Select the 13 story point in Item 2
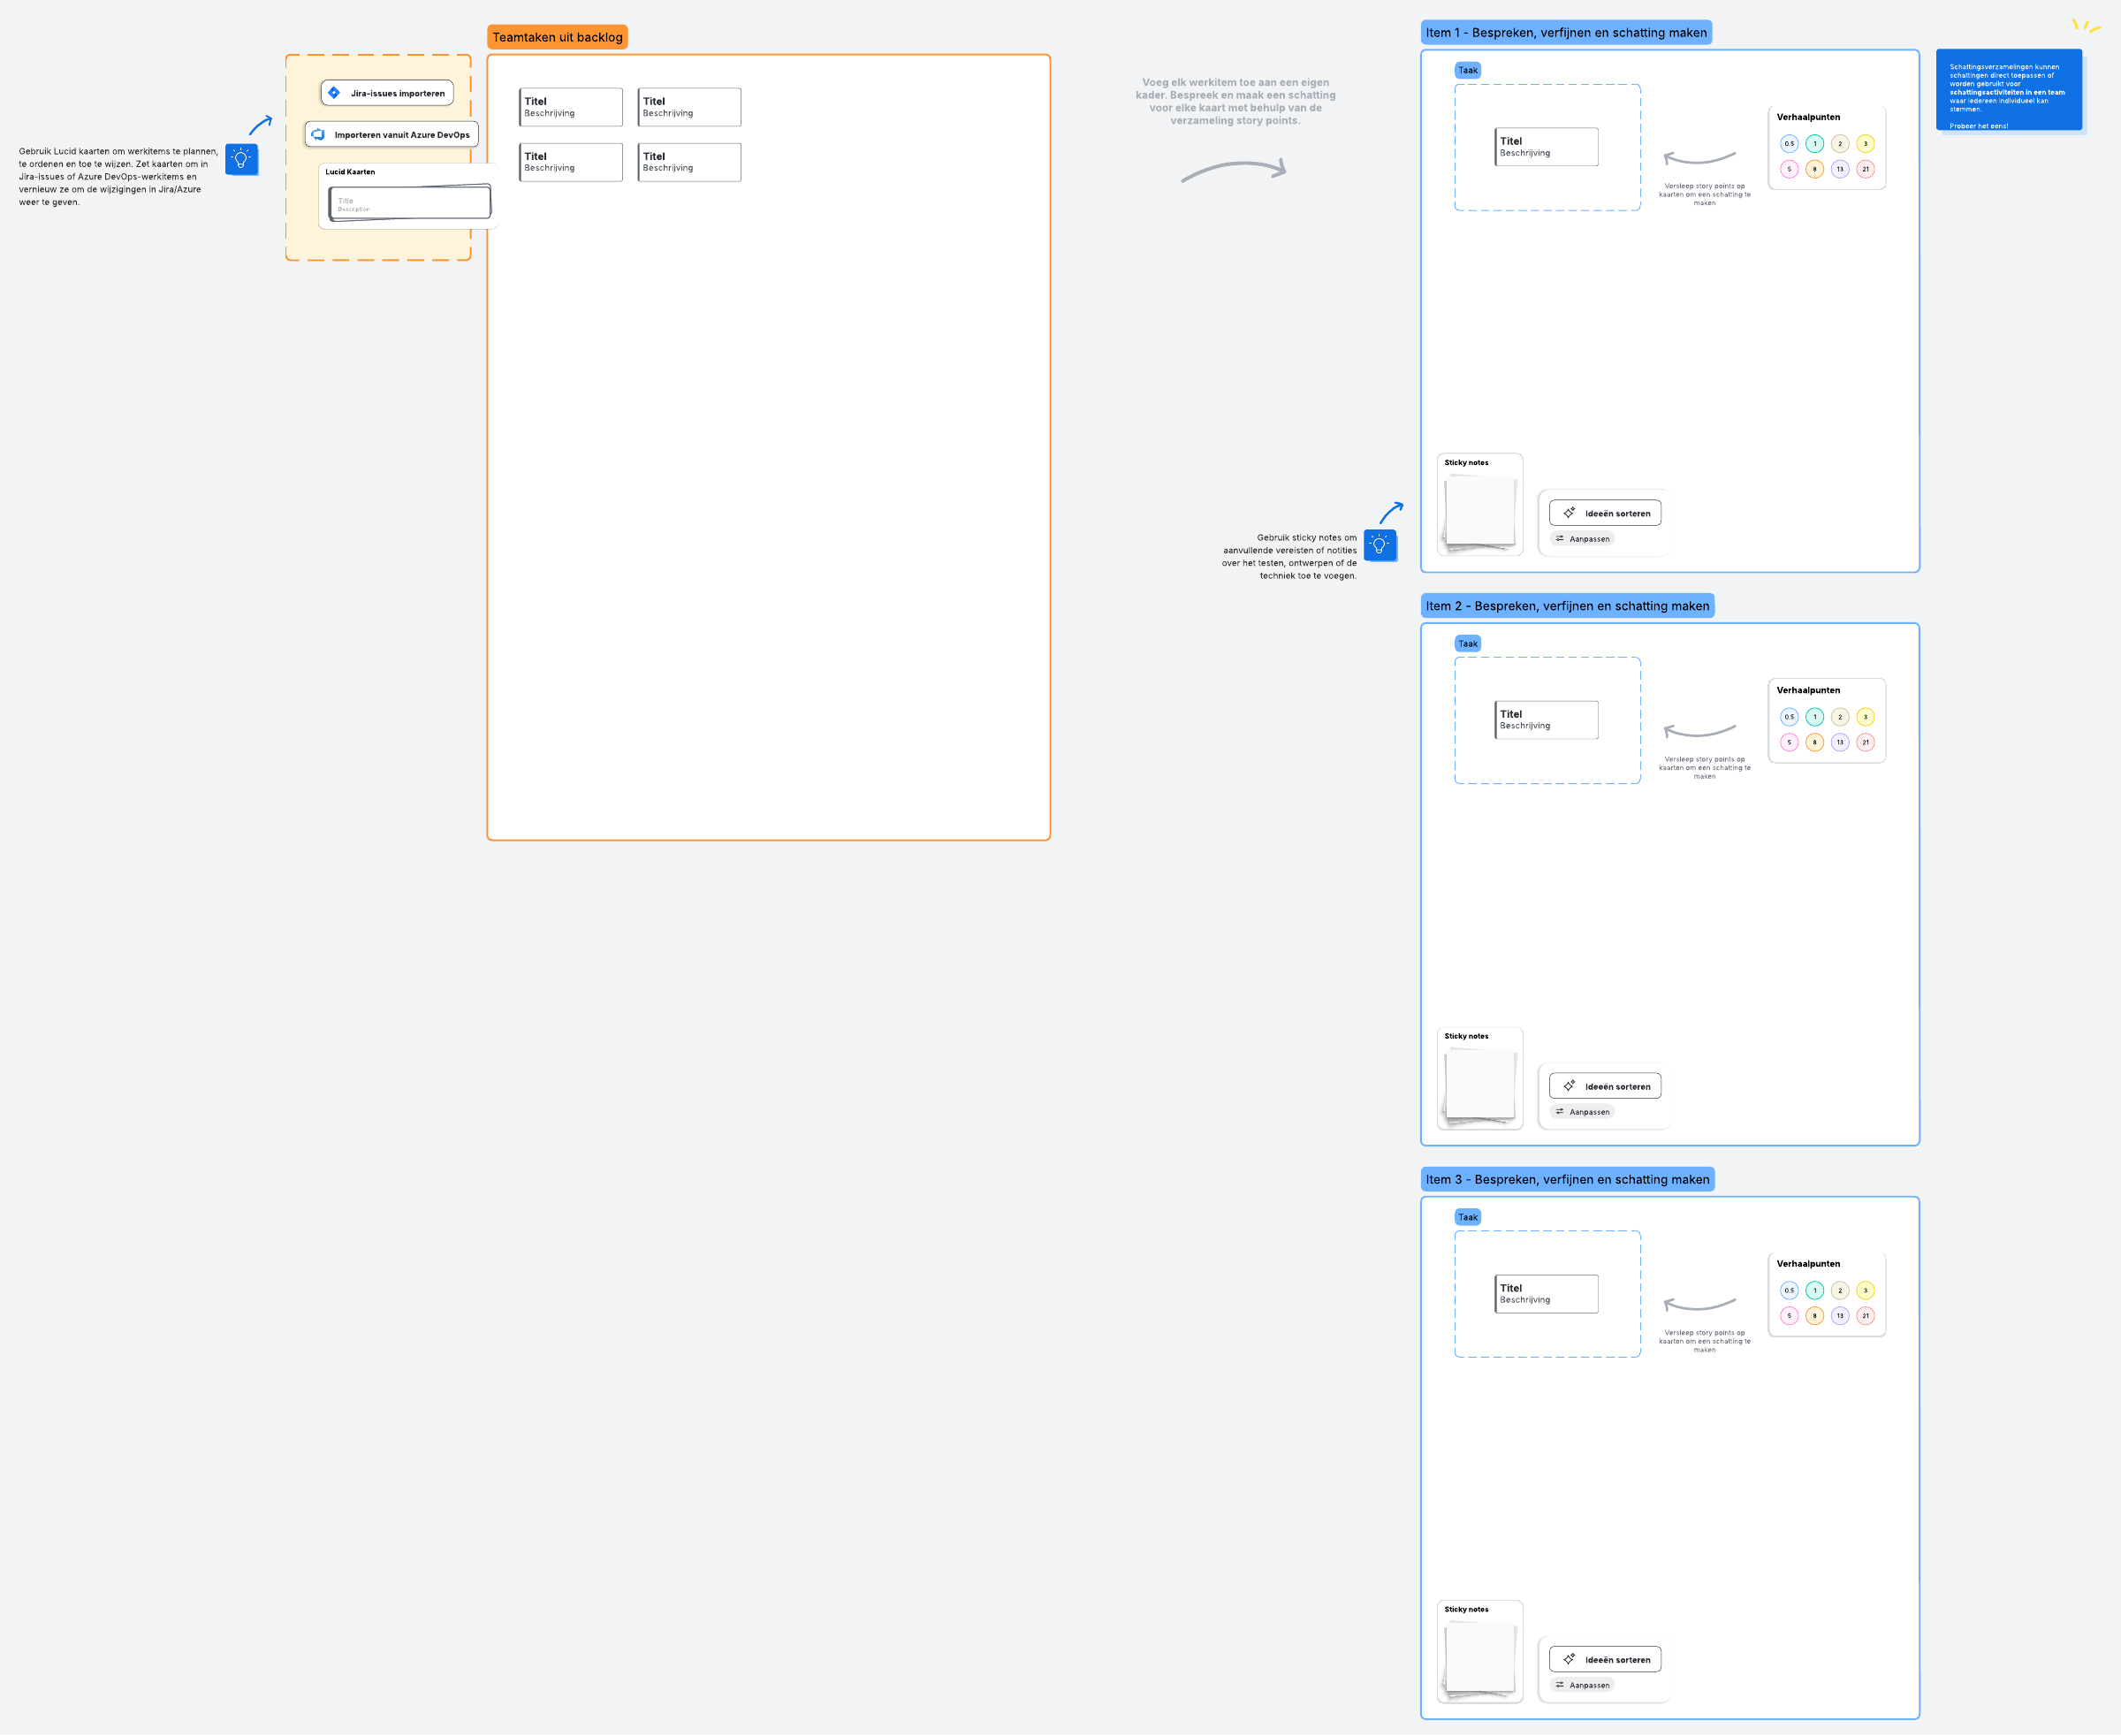 point(1840,742)
